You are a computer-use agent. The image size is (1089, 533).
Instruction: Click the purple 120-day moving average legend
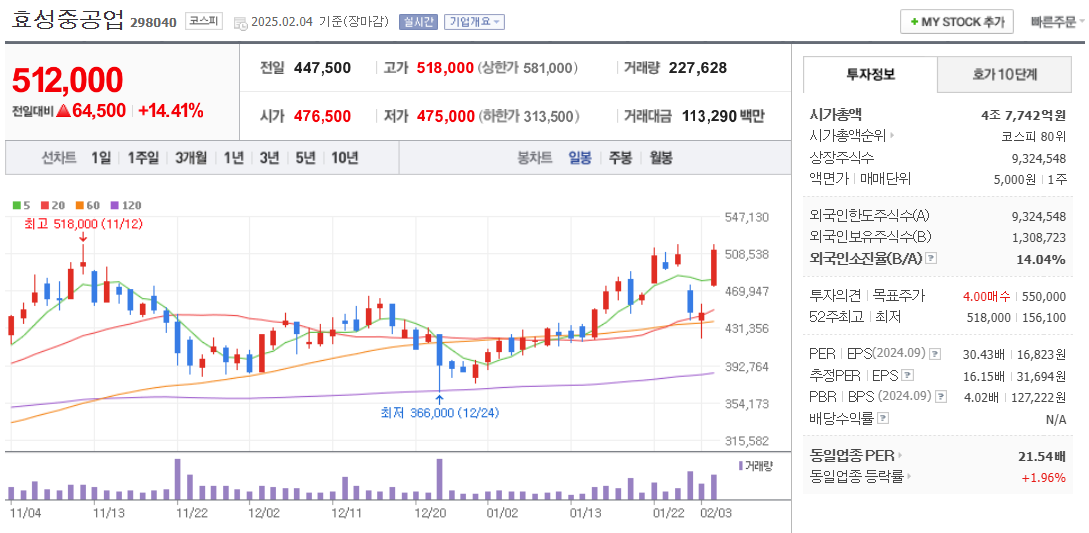pyautogui.click(x=126, y=205)
